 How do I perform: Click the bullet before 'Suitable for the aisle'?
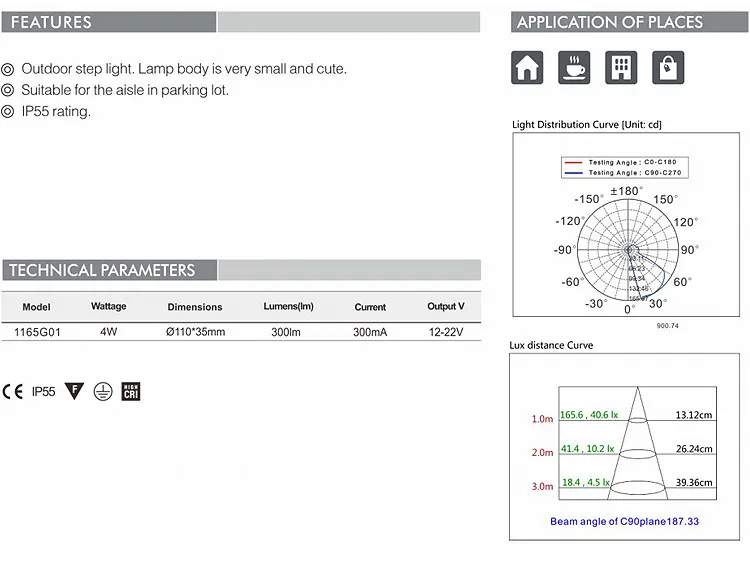(x=8, y=90)
